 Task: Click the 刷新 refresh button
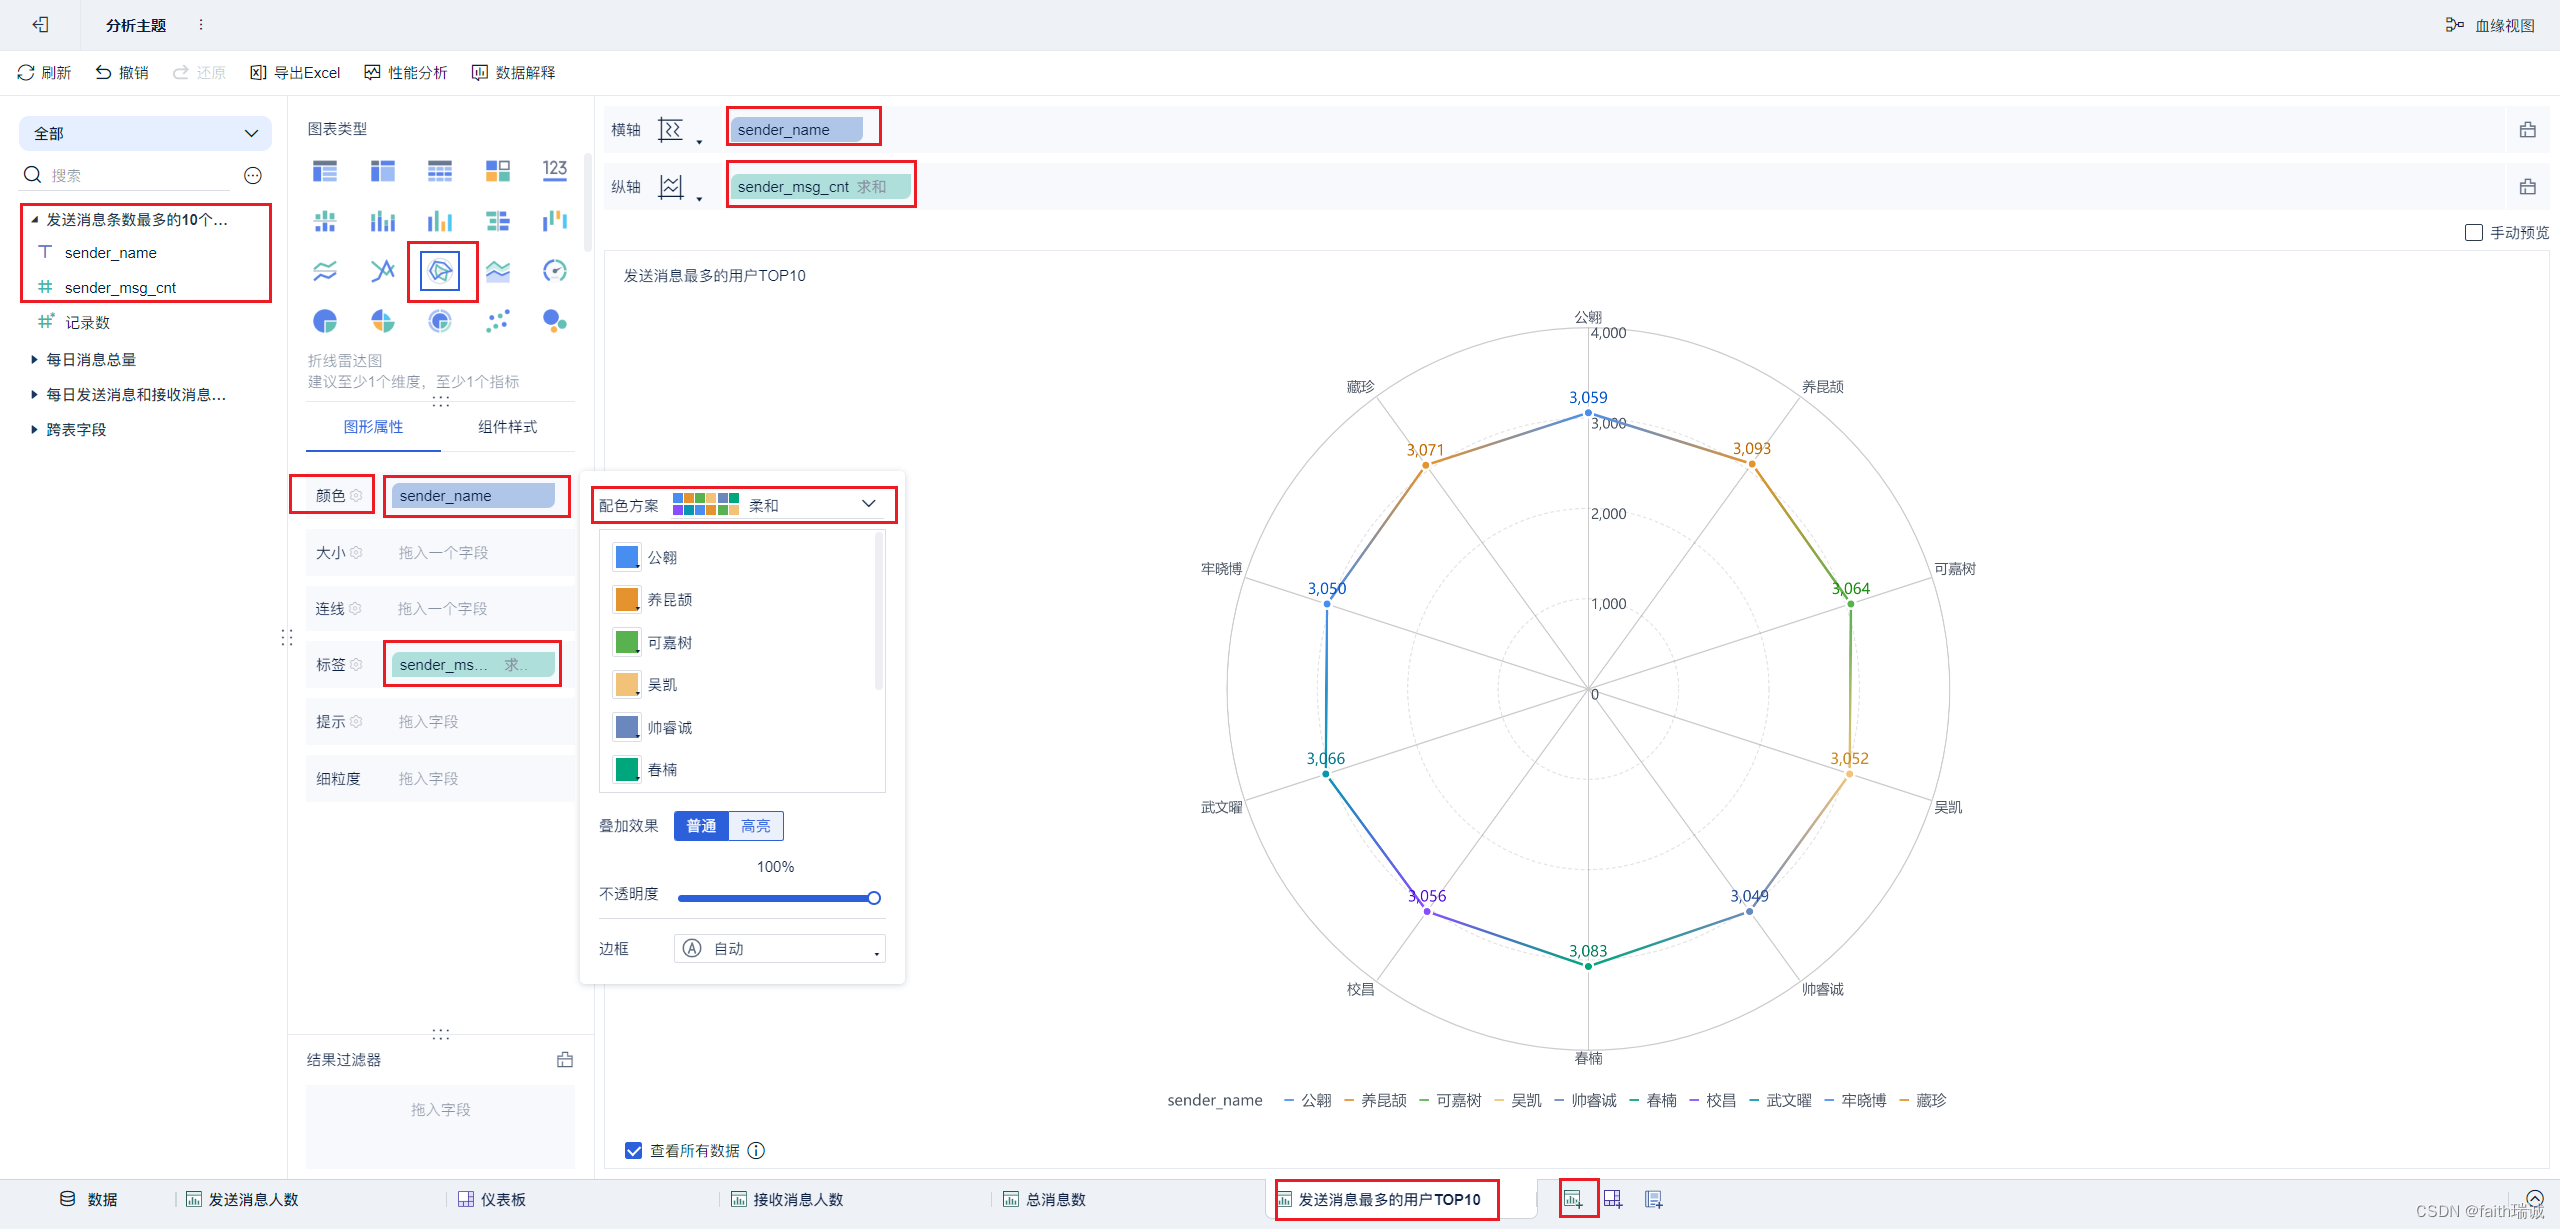pyautogui.click(x=44, y=73)
